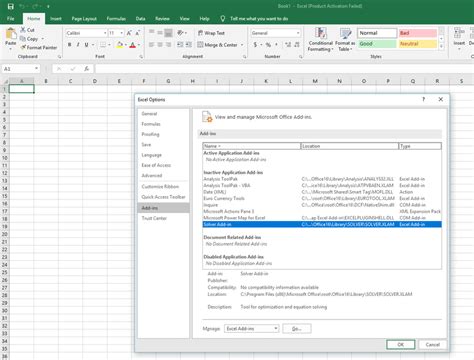Expand the Paste options arrow
The height and width of the screenshot is (360, 474).
[11, 49]
